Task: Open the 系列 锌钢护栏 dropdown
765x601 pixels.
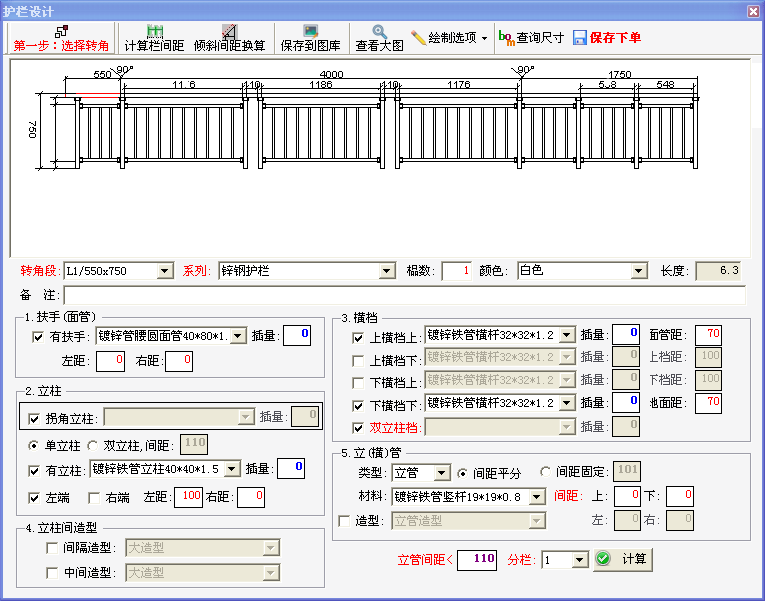Action: pyautogui.click(x=387, y=271)
